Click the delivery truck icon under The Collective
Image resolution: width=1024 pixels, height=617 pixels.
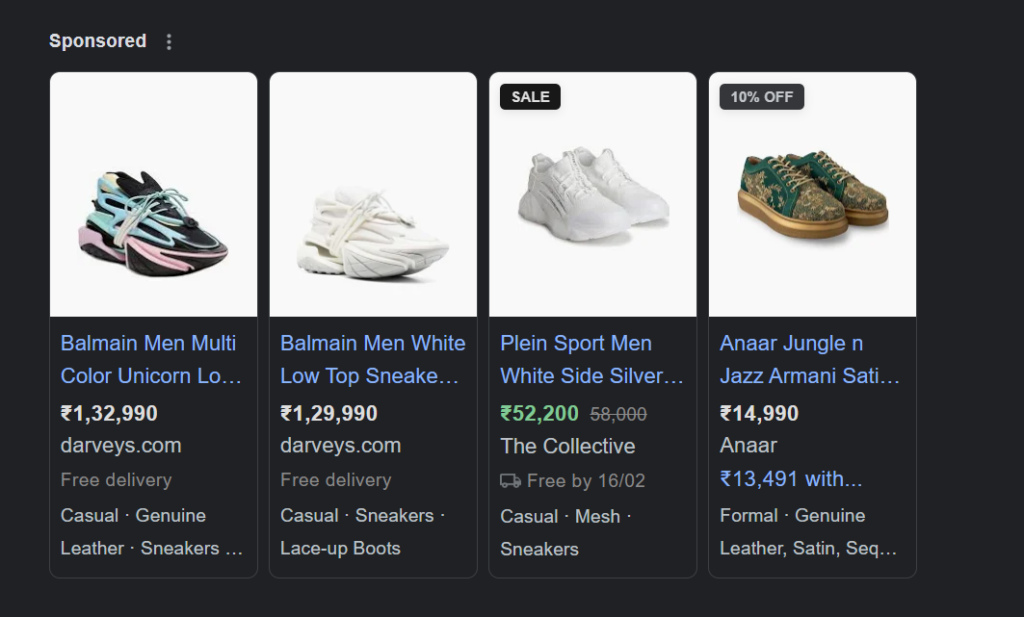coord(511,481)
